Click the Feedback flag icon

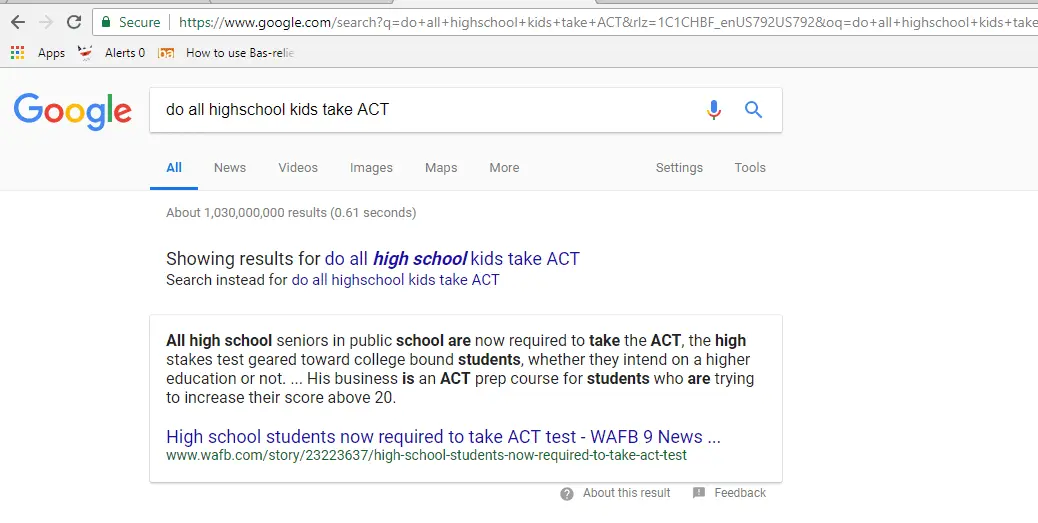pos(699,493)
